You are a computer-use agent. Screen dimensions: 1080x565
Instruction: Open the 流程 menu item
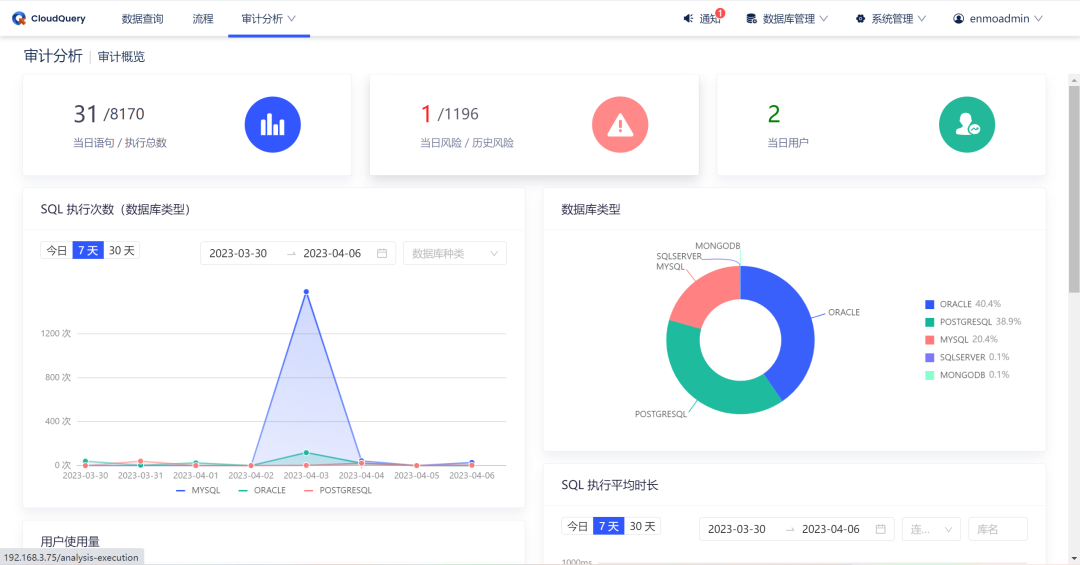202,19
